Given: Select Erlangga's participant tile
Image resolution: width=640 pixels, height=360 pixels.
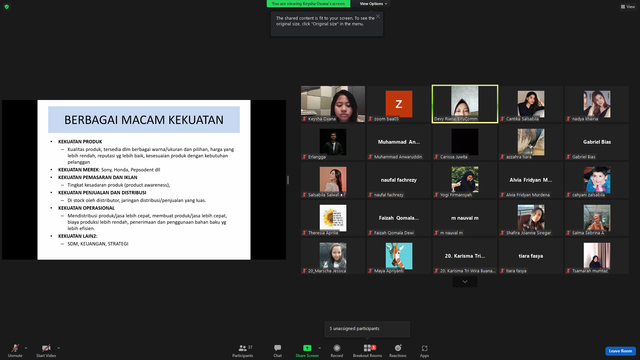Looking at the screenshot, I should pos(333,142).
